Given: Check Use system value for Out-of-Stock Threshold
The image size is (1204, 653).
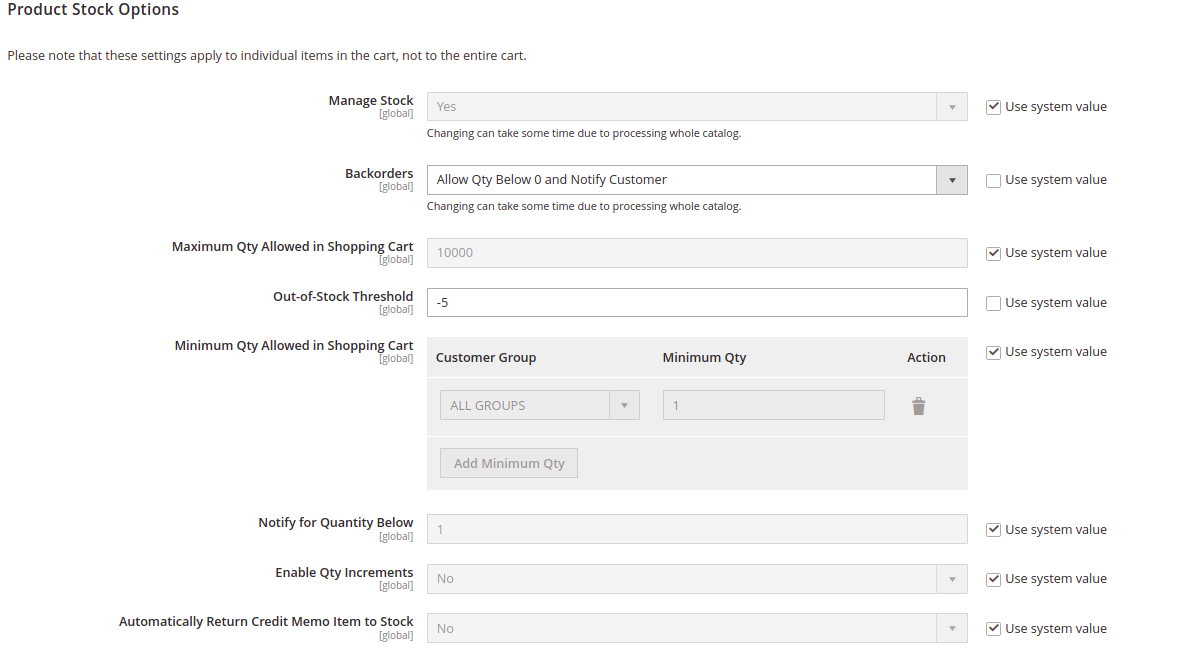Looking at the screenshot, I should (x=993, y=302).
